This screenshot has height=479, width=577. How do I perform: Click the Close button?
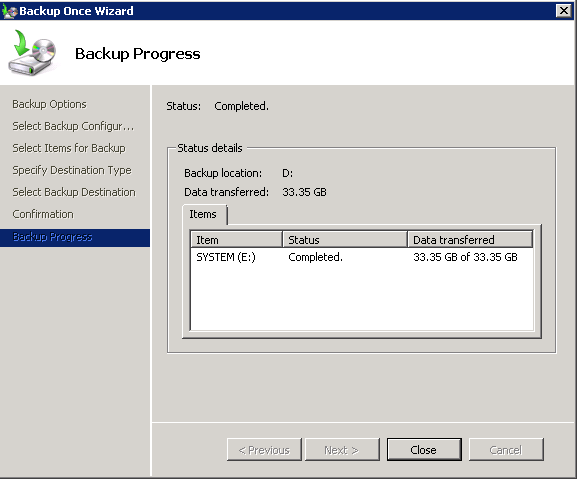[x=424, y=449]
